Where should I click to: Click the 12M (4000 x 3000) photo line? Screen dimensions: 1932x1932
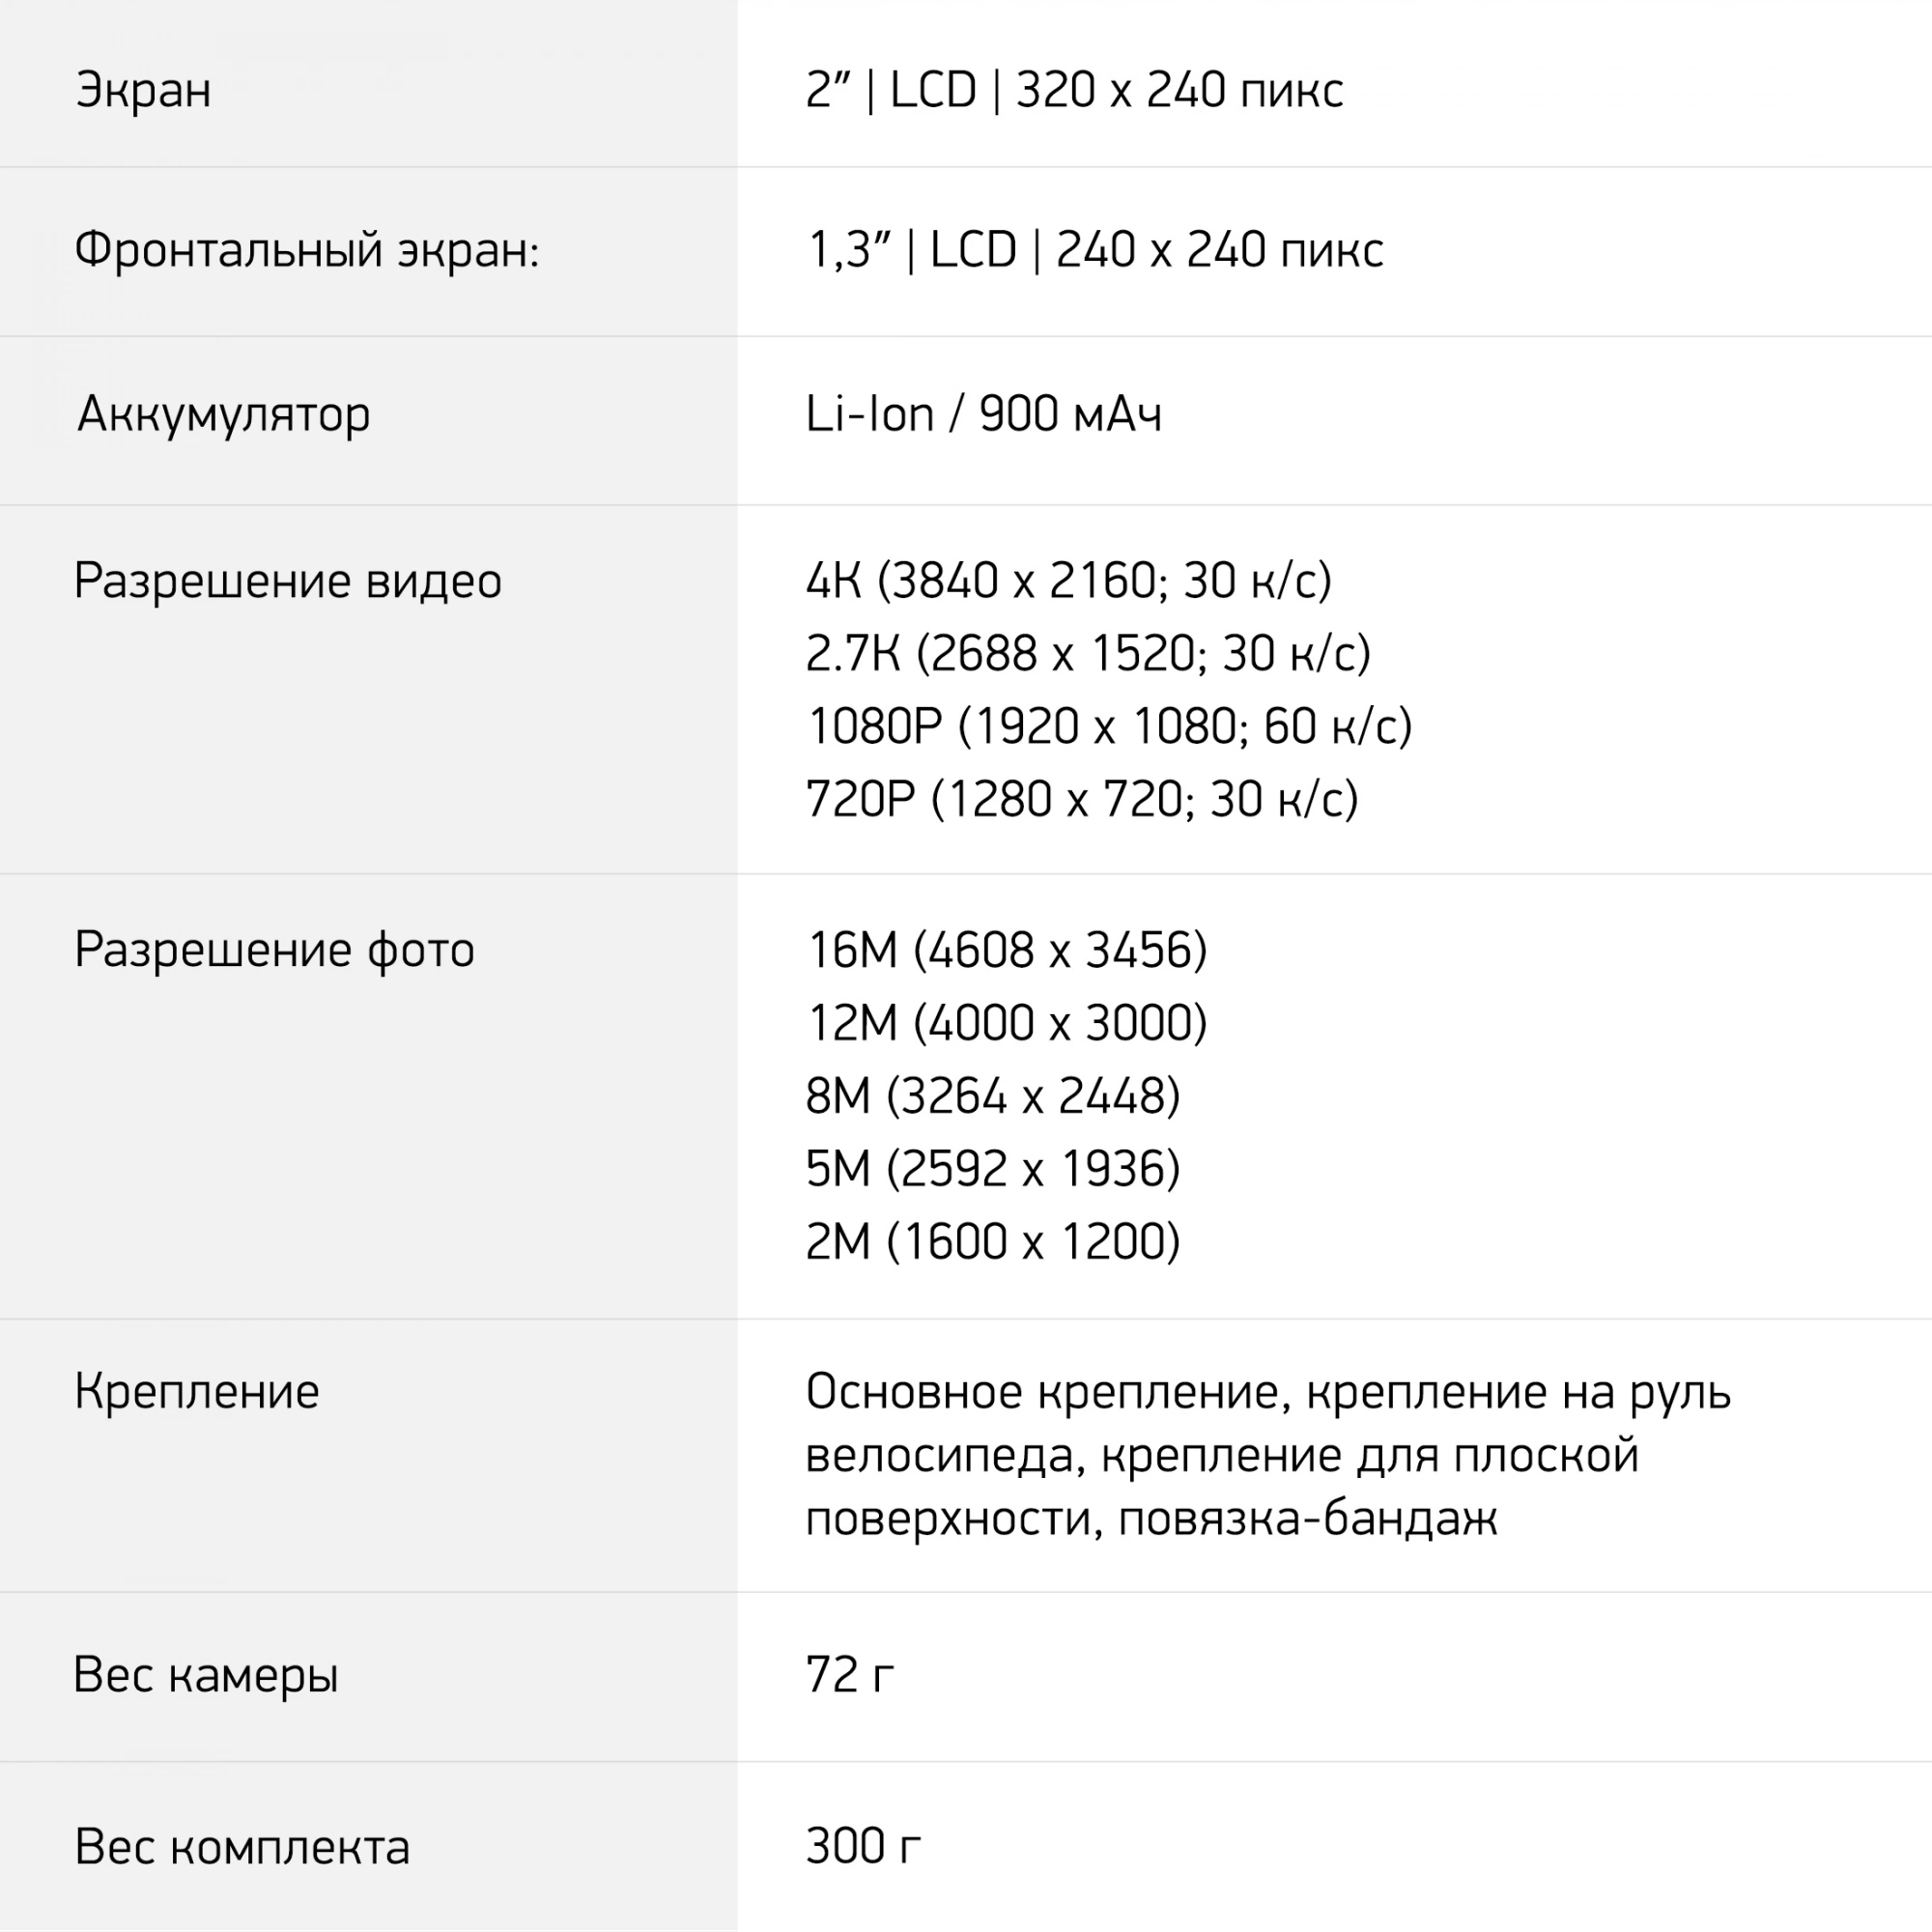click(1006, 1023)
